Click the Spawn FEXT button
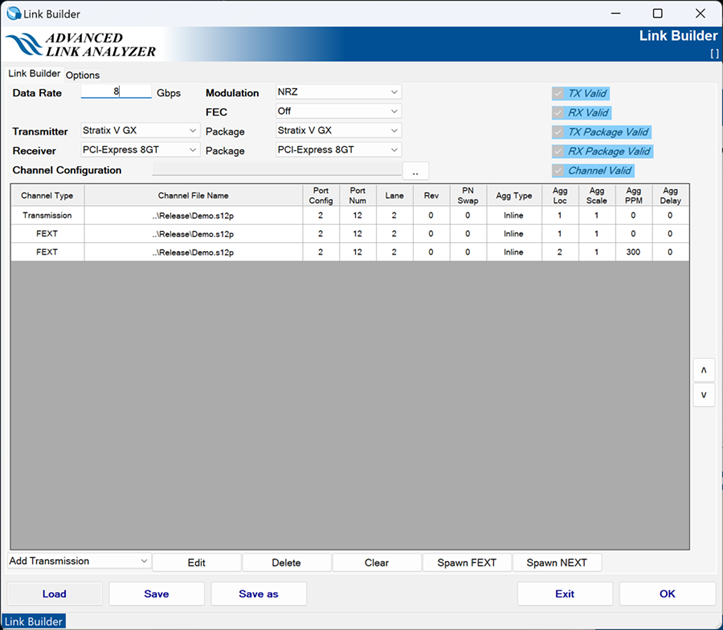 [467, 563]
